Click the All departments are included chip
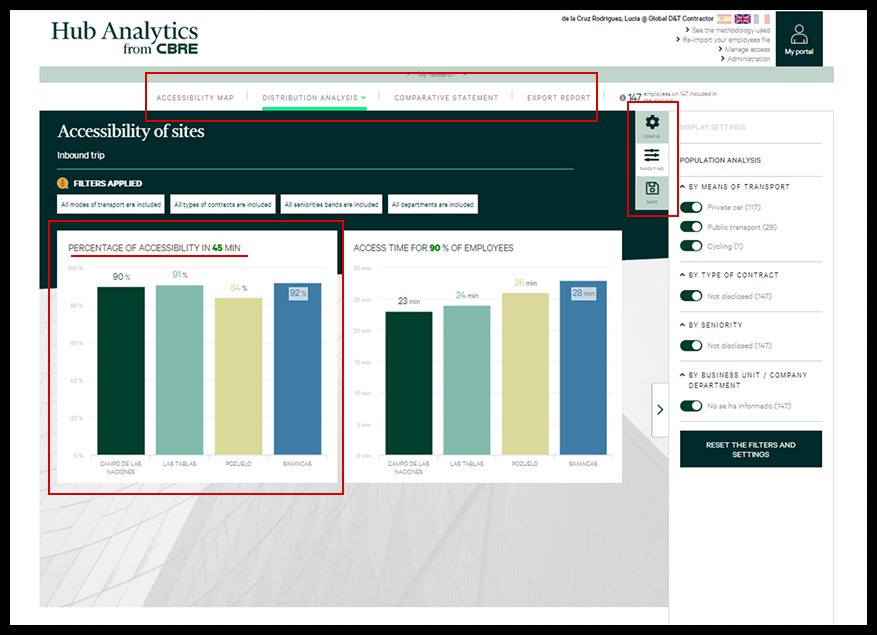The width and height of the screenshot is (877, 635). click(433, 204)
